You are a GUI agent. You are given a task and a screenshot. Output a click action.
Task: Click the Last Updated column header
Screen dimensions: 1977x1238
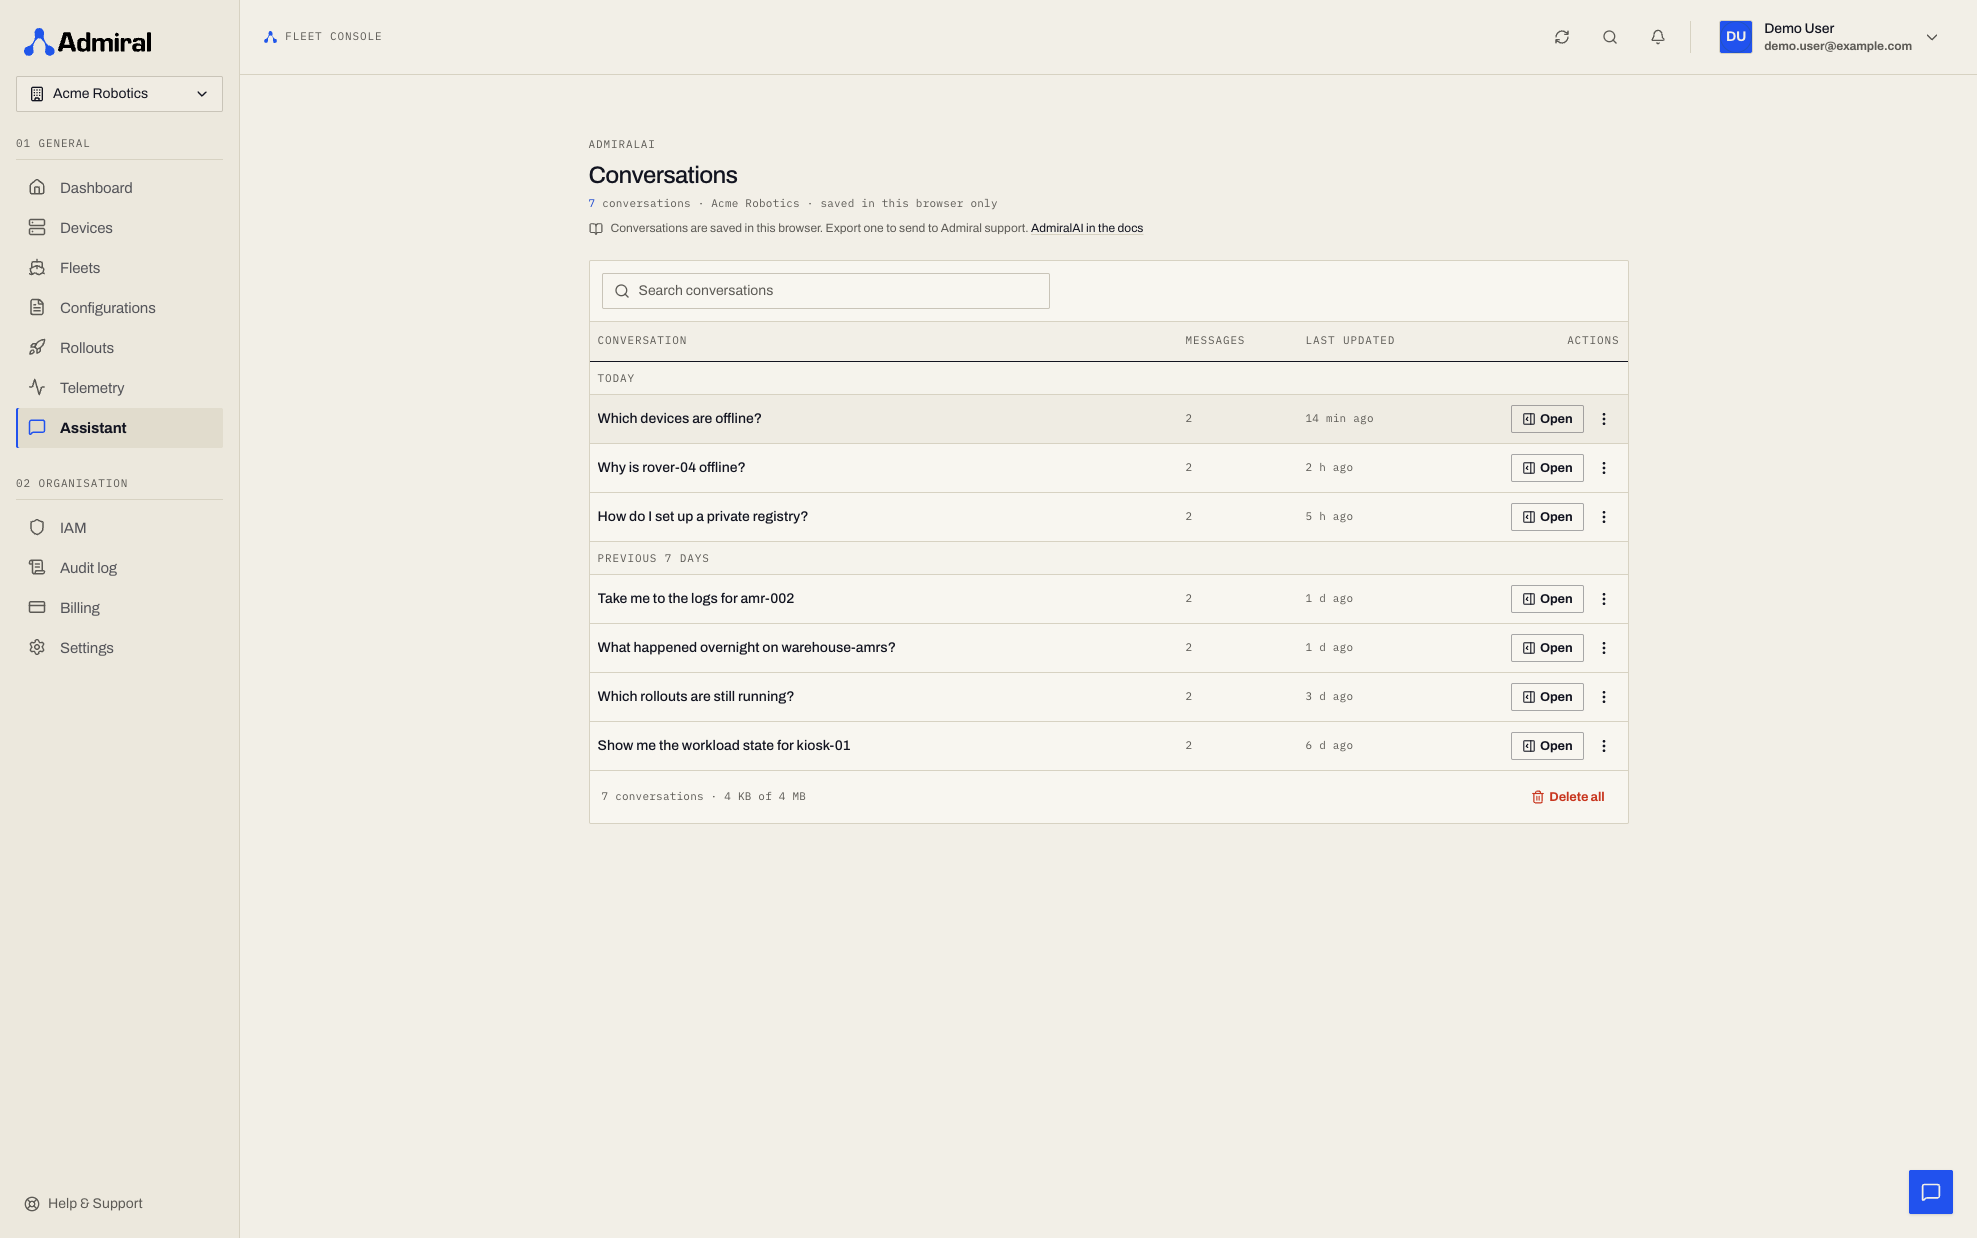[x=1349, y=341]
